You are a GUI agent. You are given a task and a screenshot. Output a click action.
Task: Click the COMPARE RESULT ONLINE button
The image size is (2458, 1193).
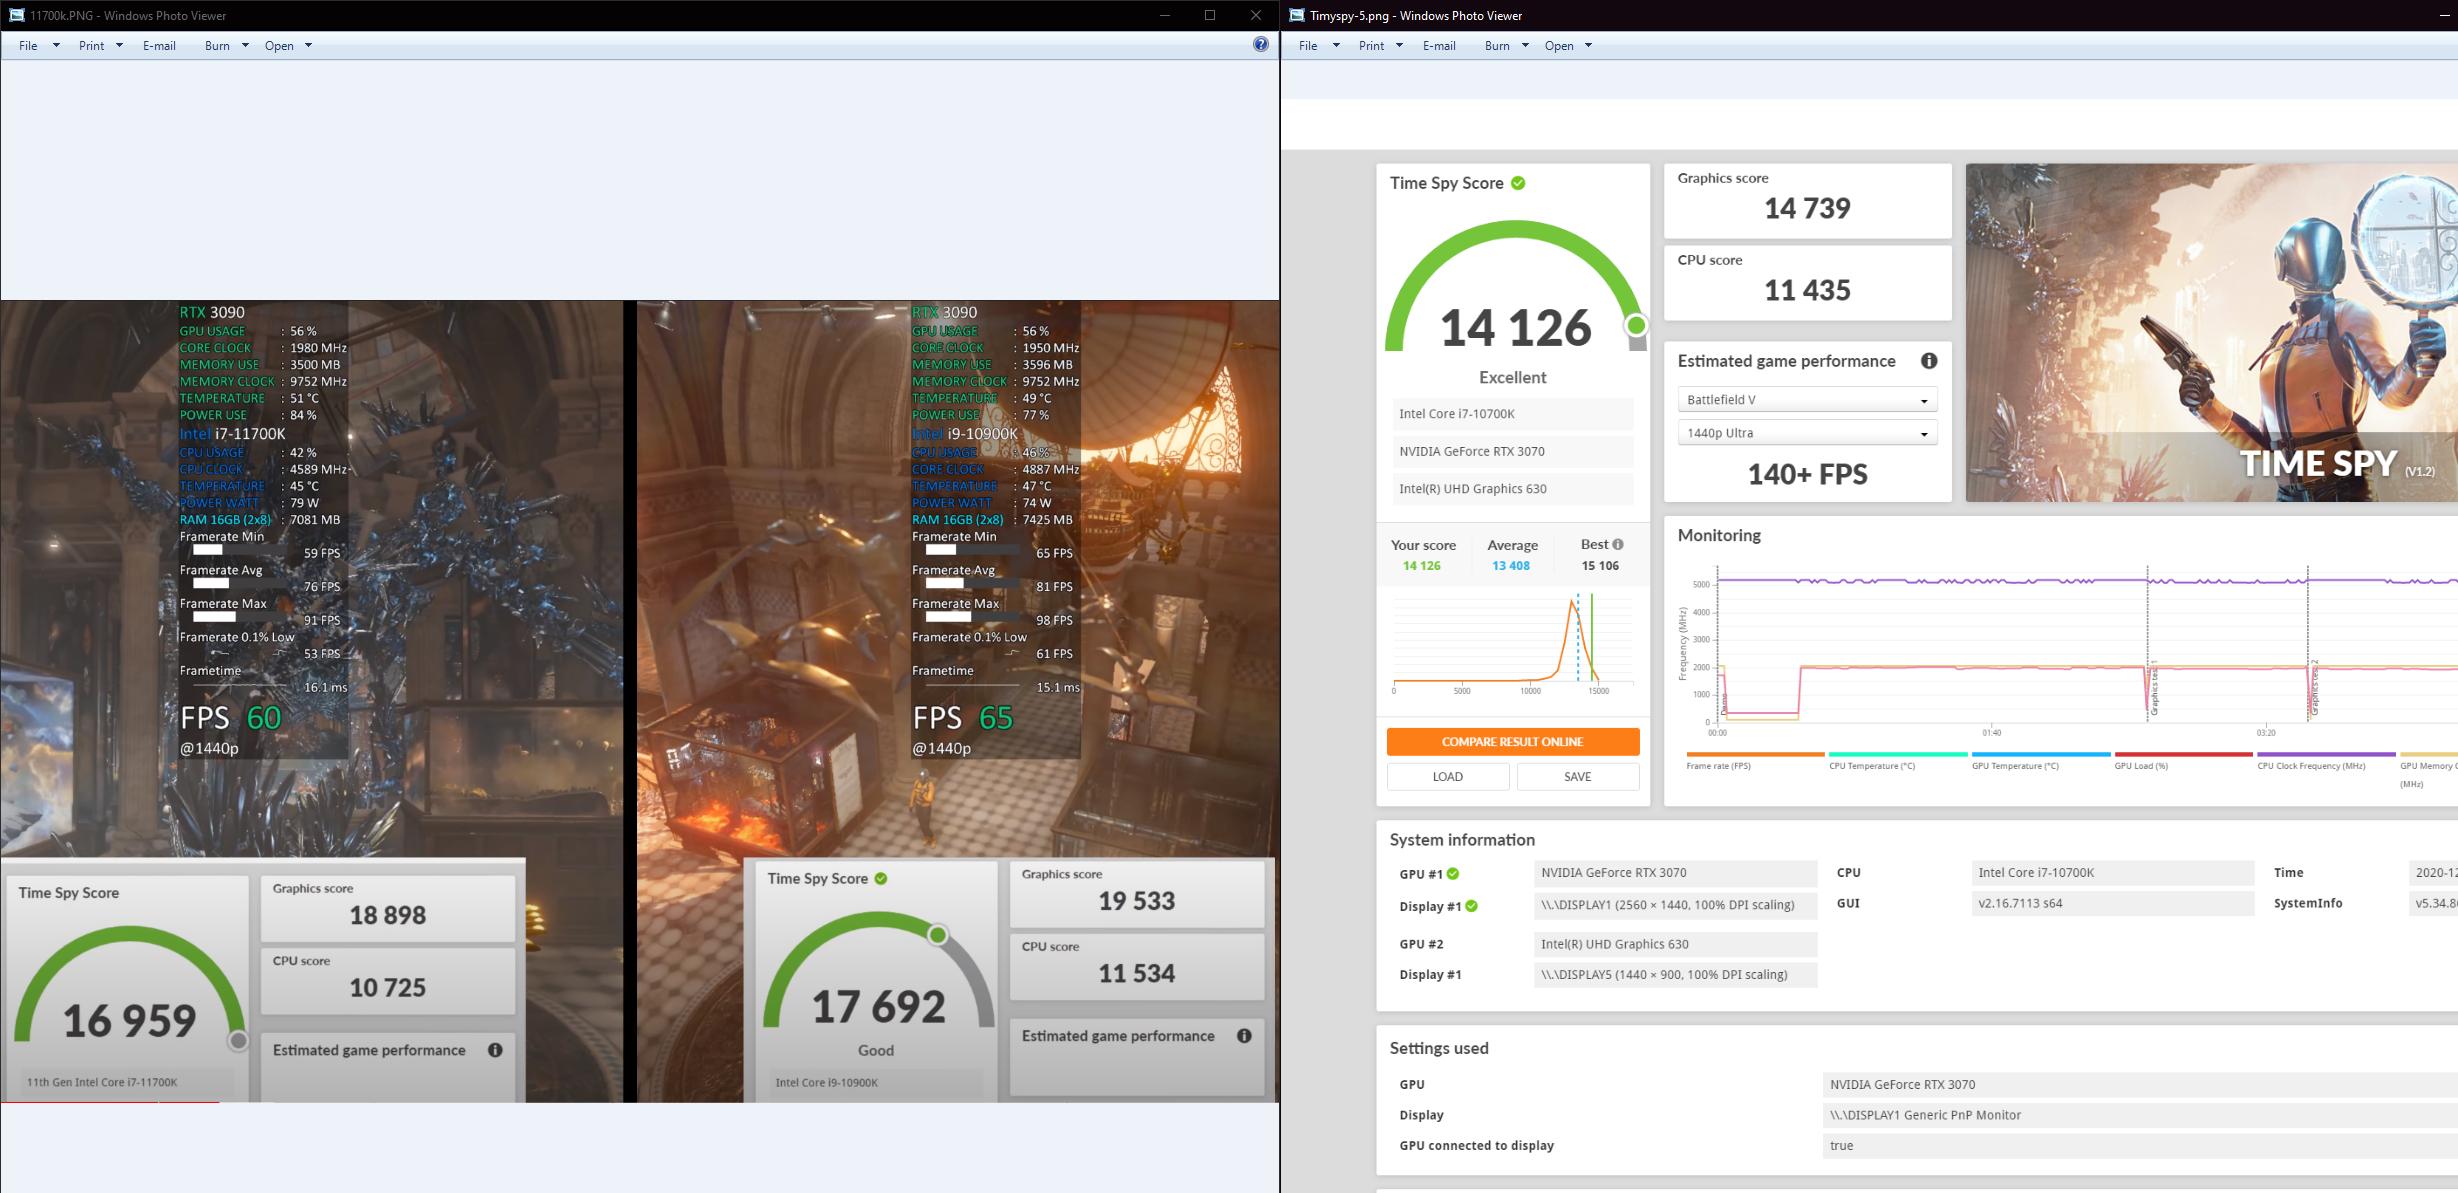(x=1513, y=742)
